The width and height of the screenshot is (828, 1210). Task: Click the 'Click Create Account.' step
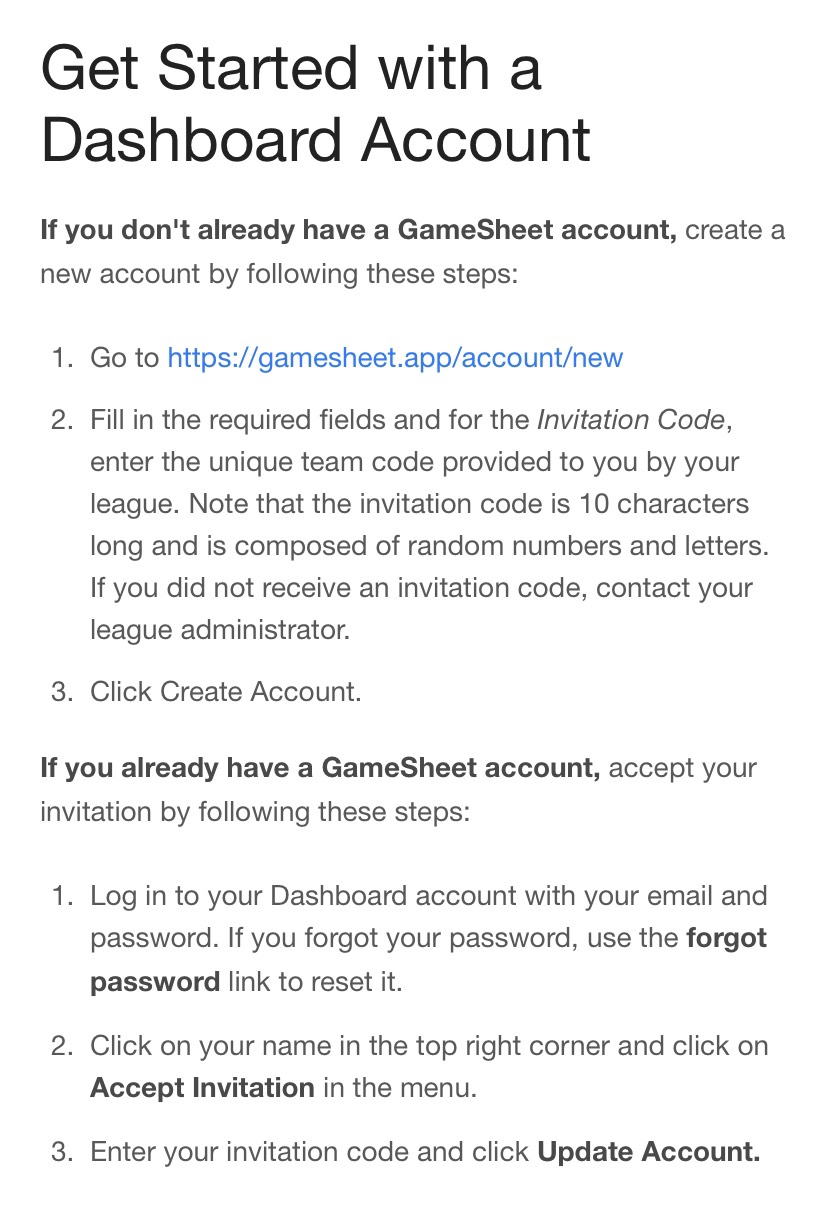tap(226, 692)
